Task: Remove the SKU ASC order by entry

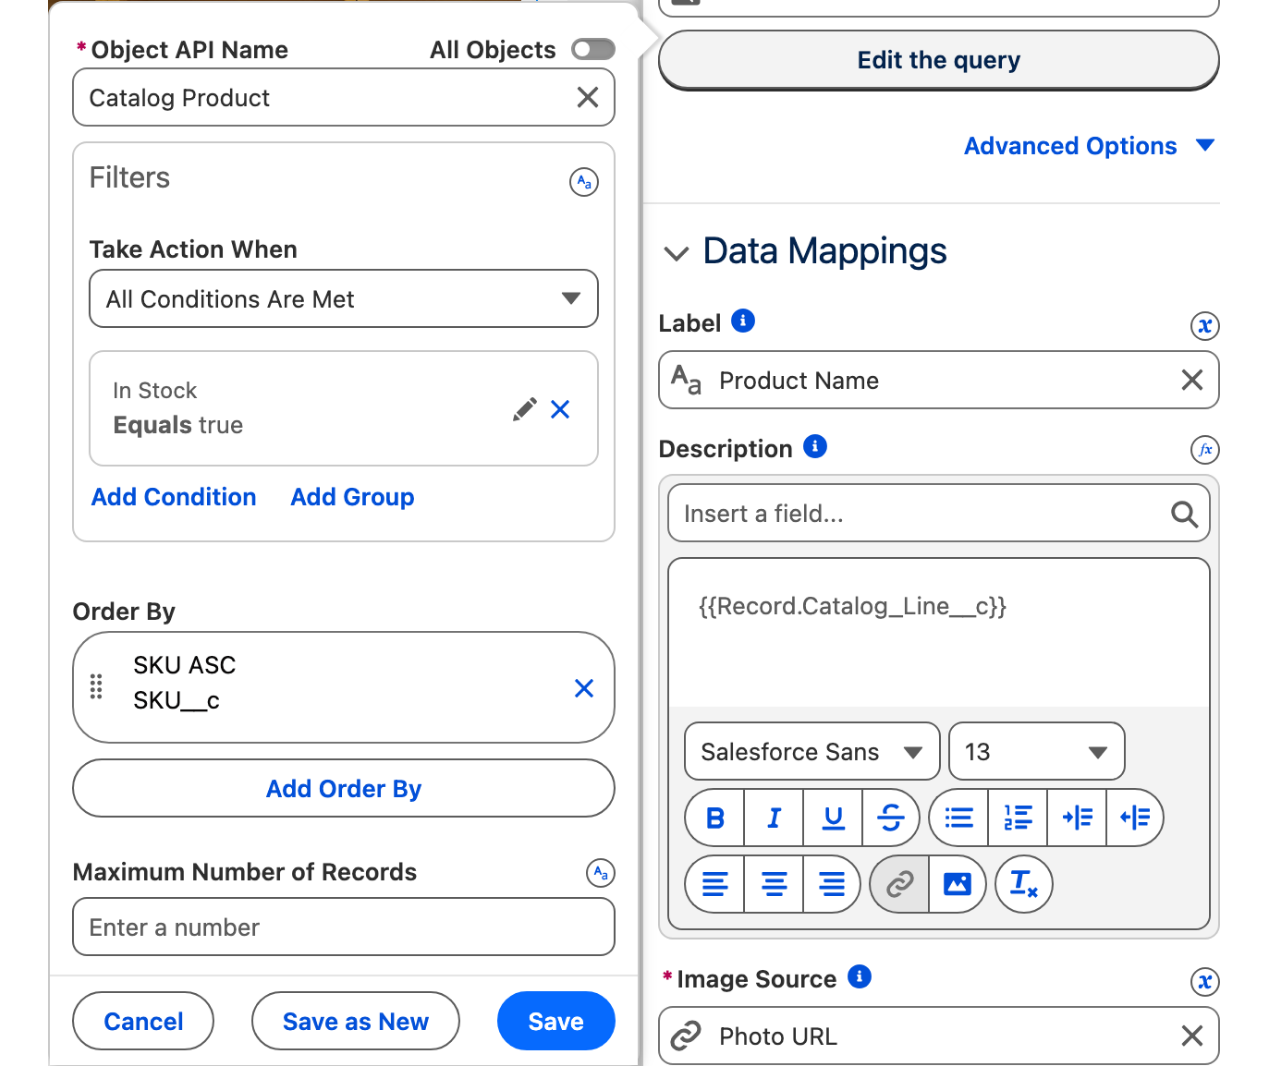Action: (584, 688)
